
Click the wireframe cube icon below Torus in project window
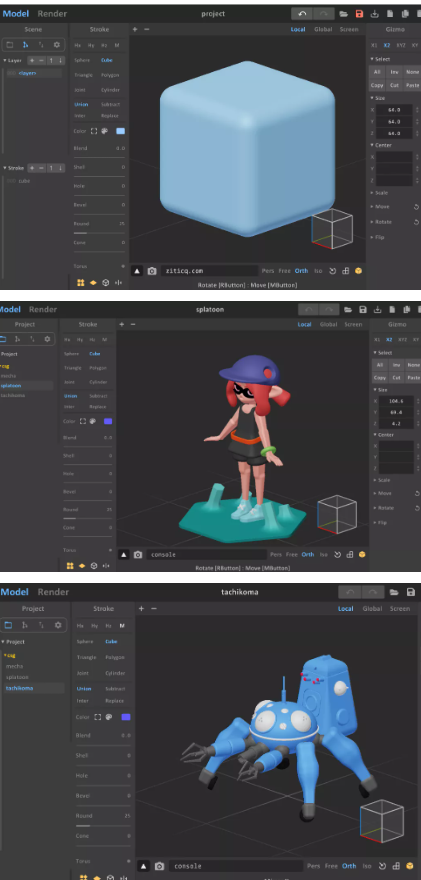106,283
